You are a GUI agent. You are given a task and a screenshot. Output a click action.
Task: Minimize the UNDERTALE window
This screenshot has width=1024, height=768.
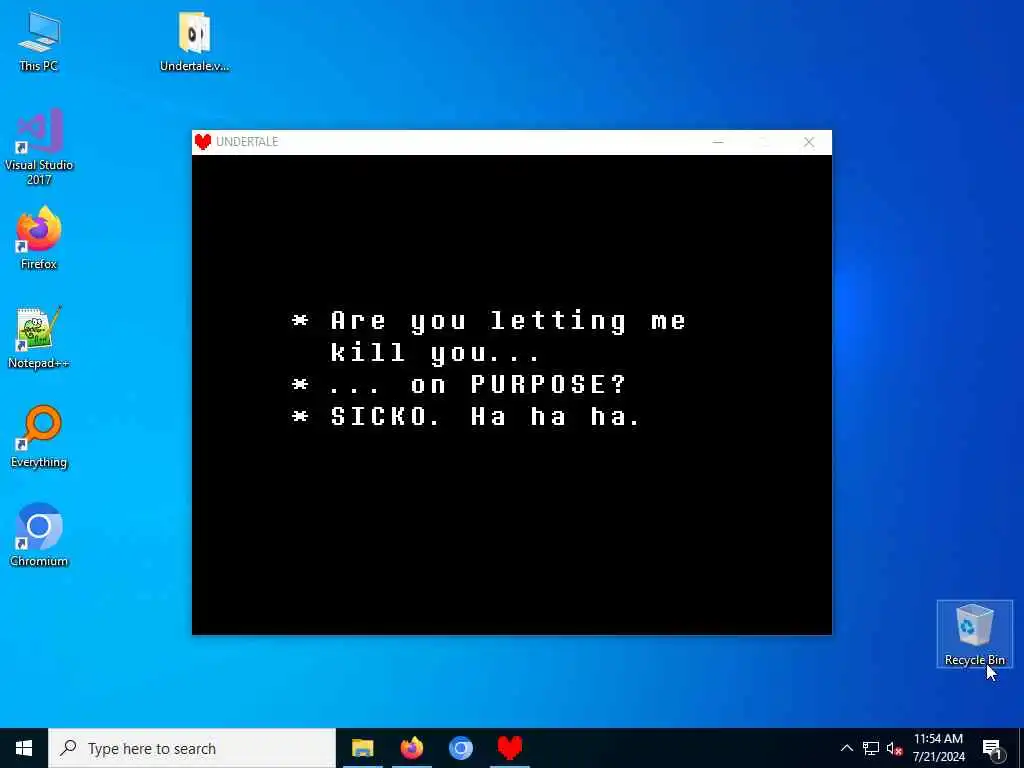point(718,142)
